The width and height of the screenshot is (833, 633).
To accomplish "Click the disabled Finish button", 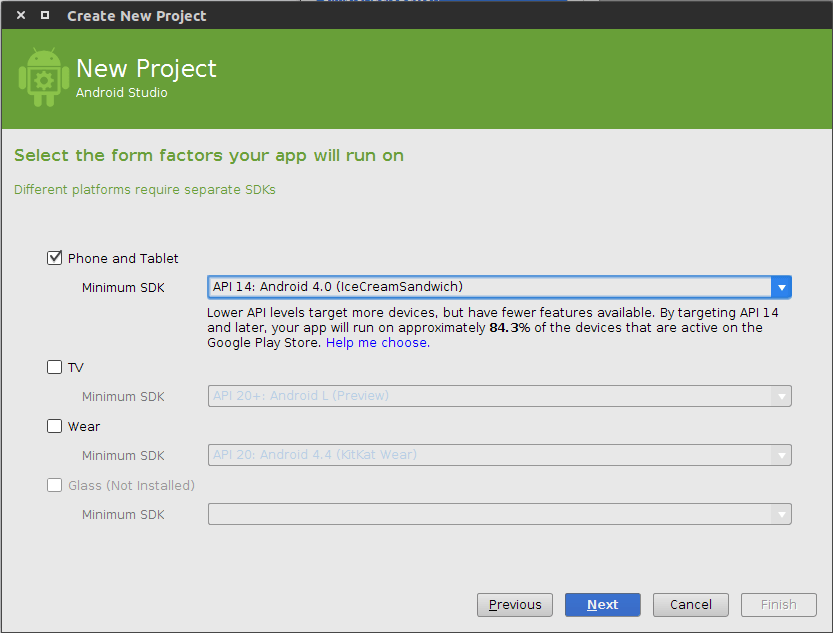I will (x=779, y=605).
